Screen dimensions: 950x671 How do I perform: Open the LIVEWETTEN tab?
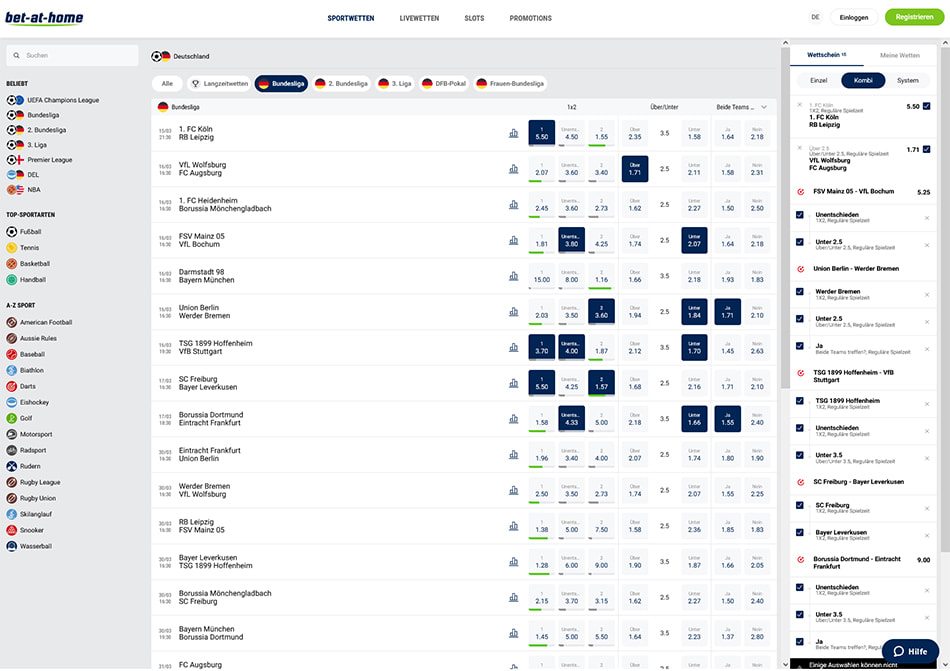coord(419,18)
